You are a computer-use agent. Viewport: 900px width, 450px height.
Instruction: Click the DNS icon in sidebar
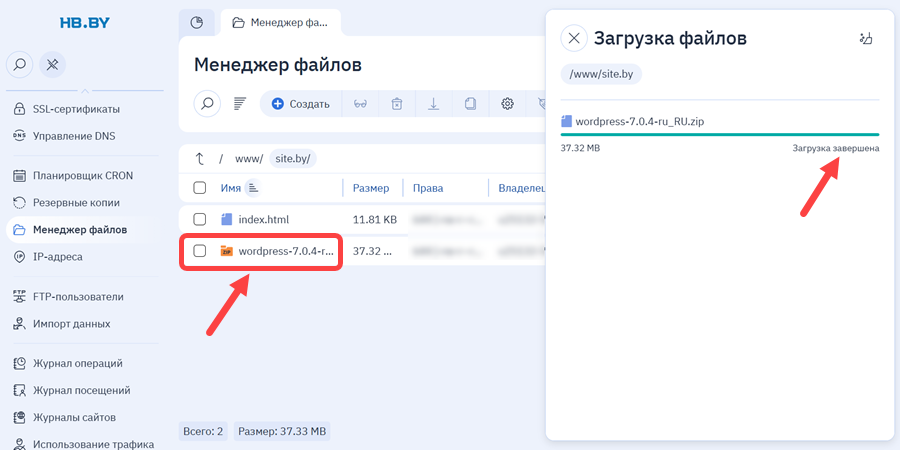20,136
